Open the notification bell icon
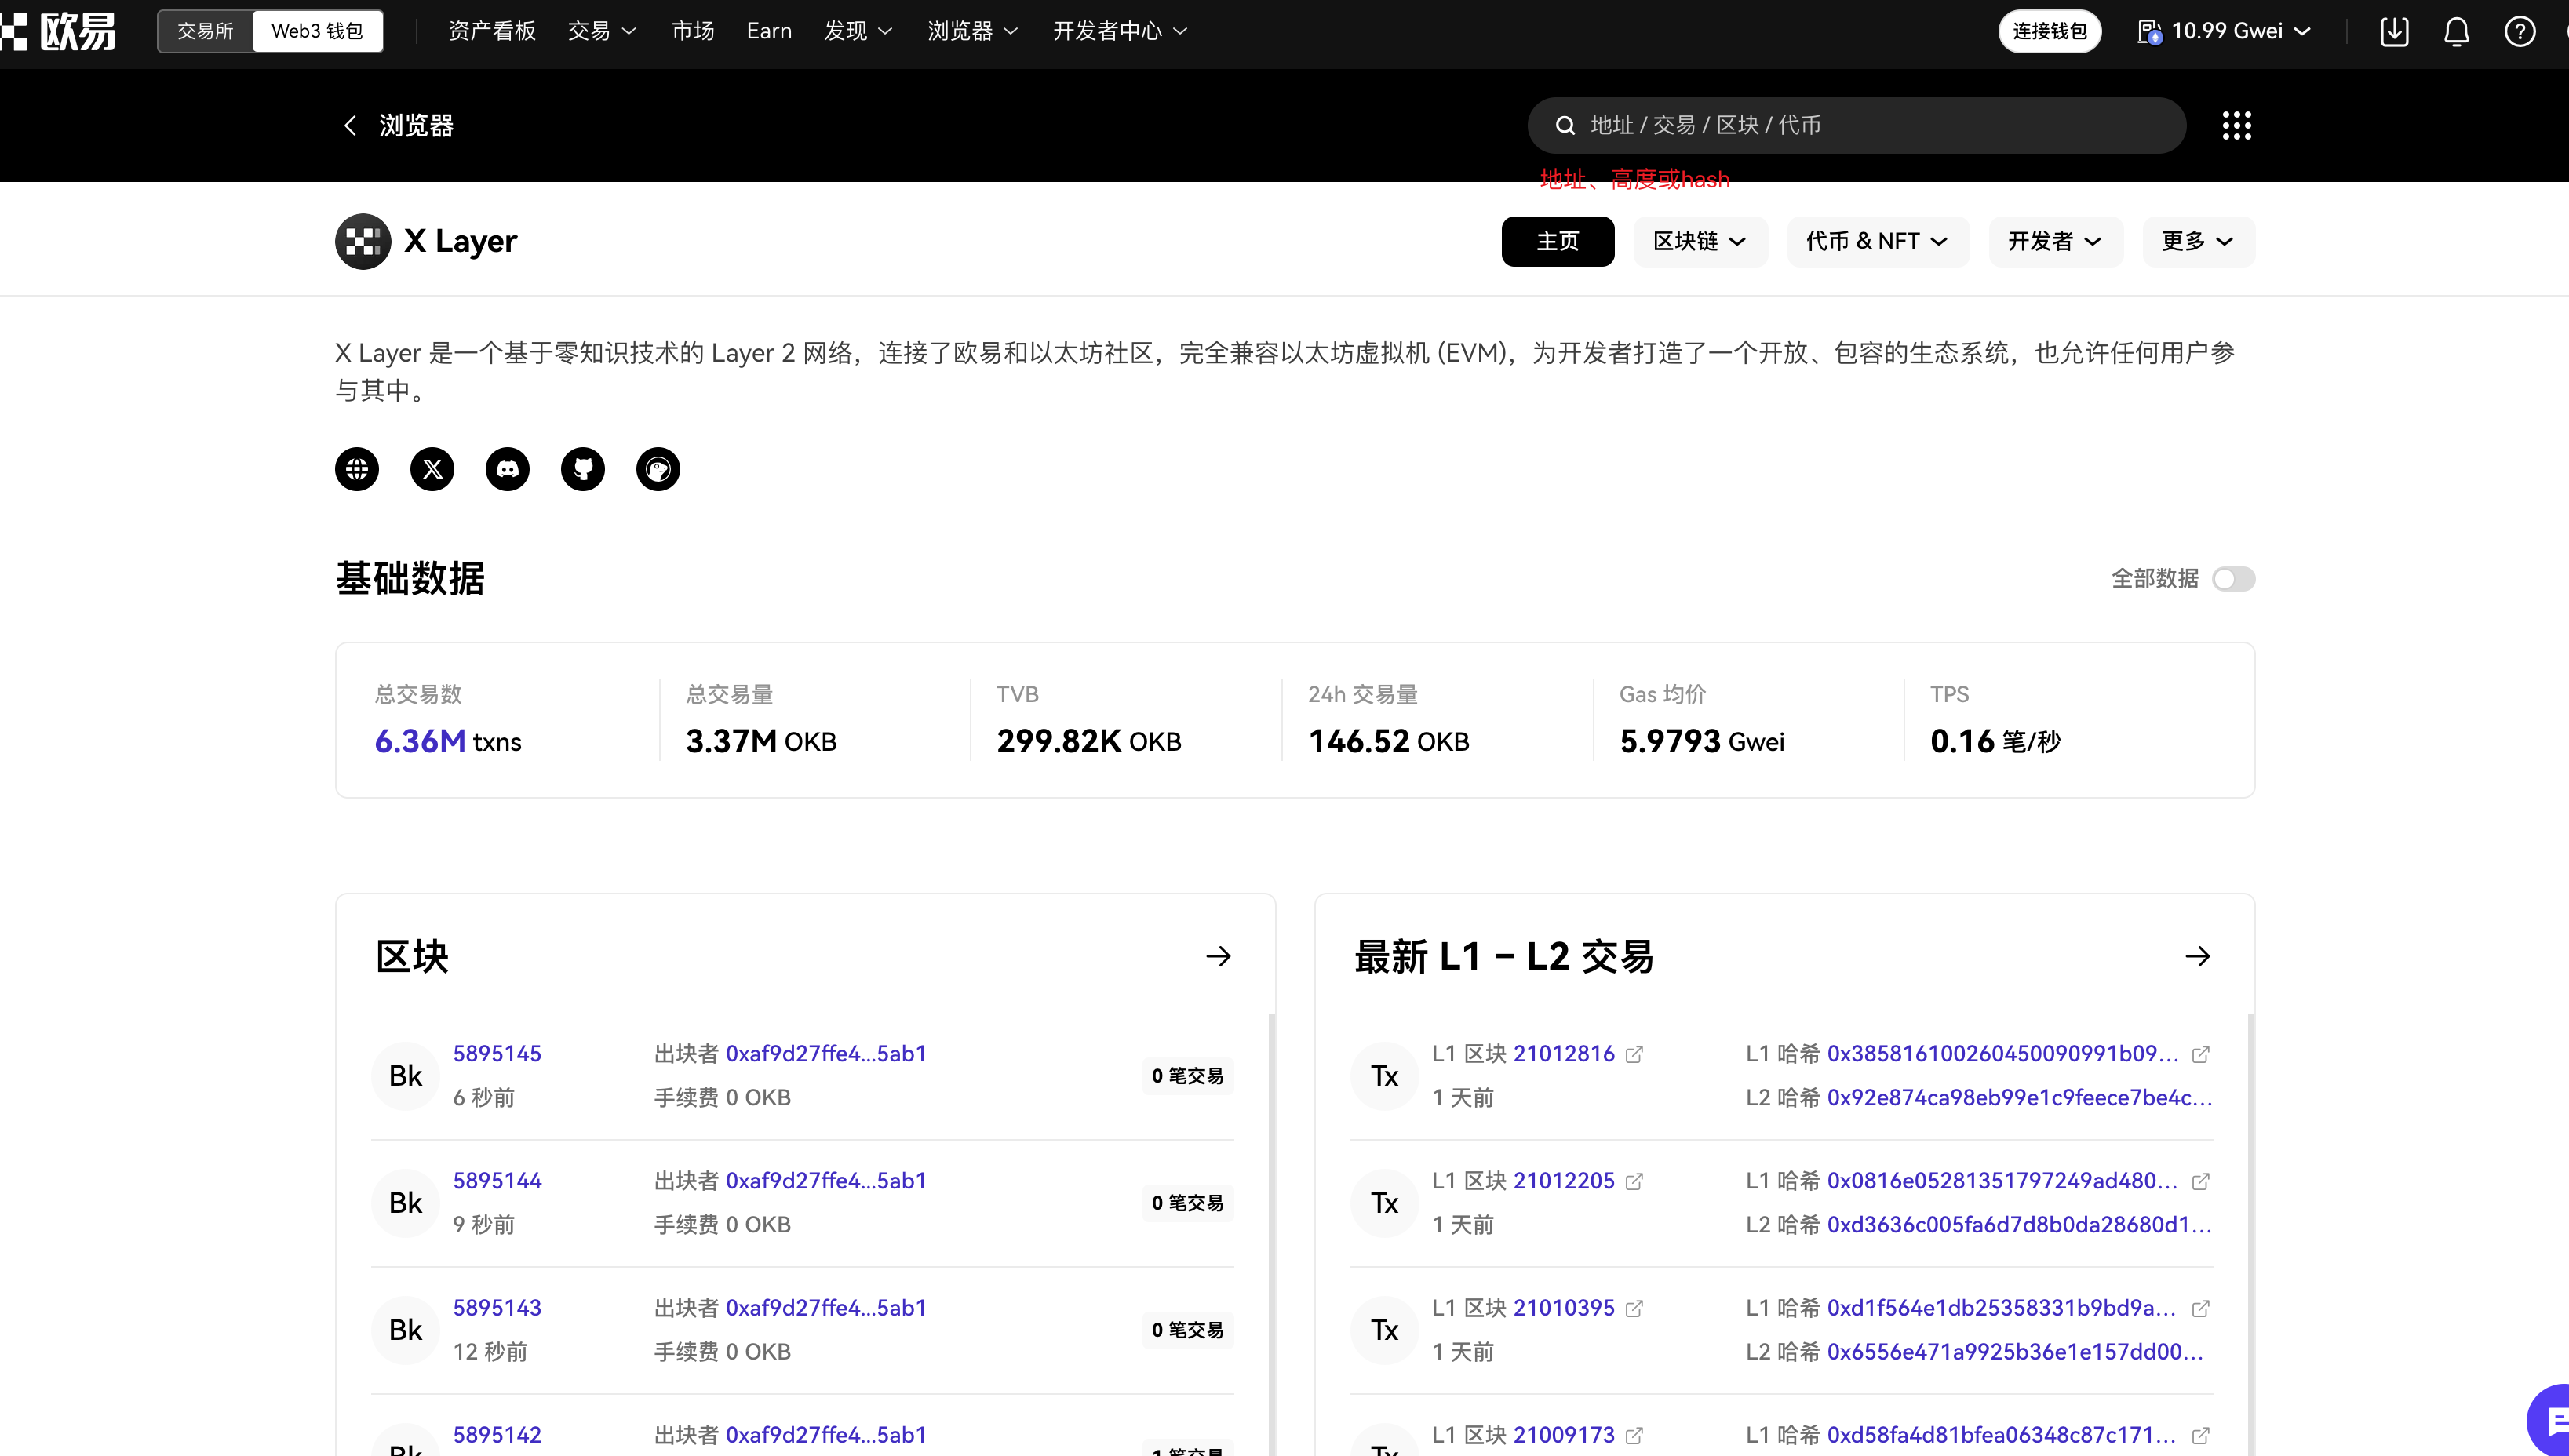Screen dimensions: 2569x1456 pos(2456,32)
